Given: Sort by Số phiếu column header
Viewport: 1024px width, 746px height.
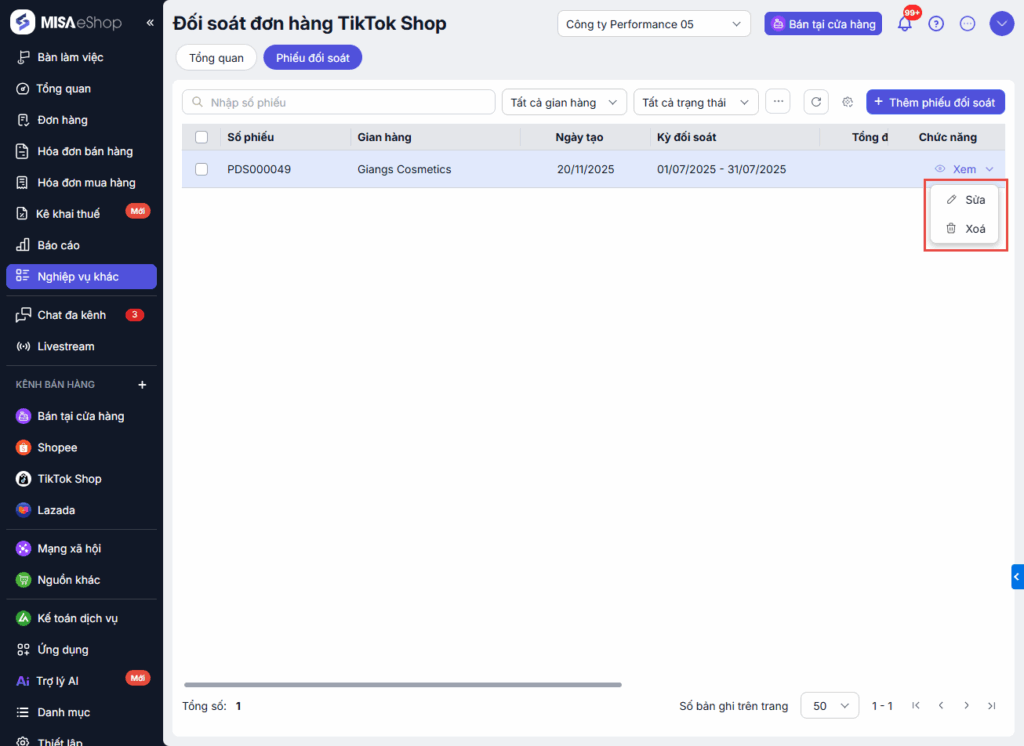Looking at the screenshot, I should 251,137.
